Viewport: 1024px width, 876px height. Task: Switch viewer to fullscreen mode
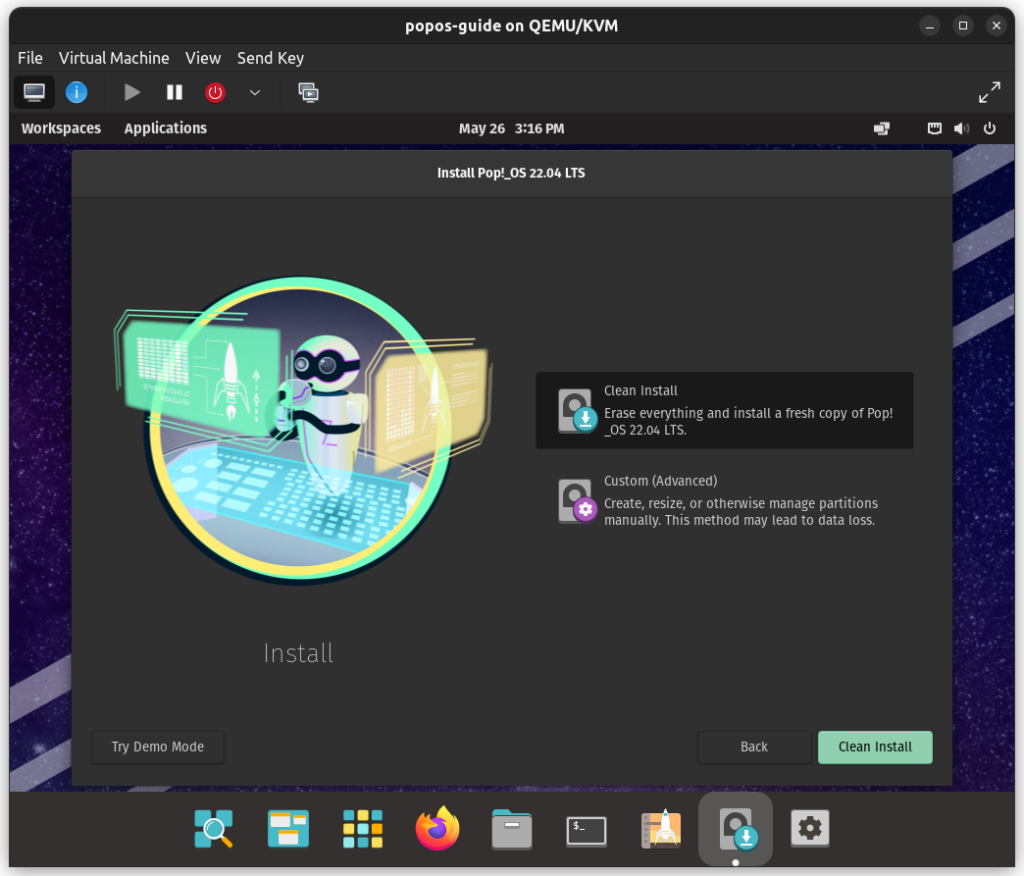tap(989, 92)
